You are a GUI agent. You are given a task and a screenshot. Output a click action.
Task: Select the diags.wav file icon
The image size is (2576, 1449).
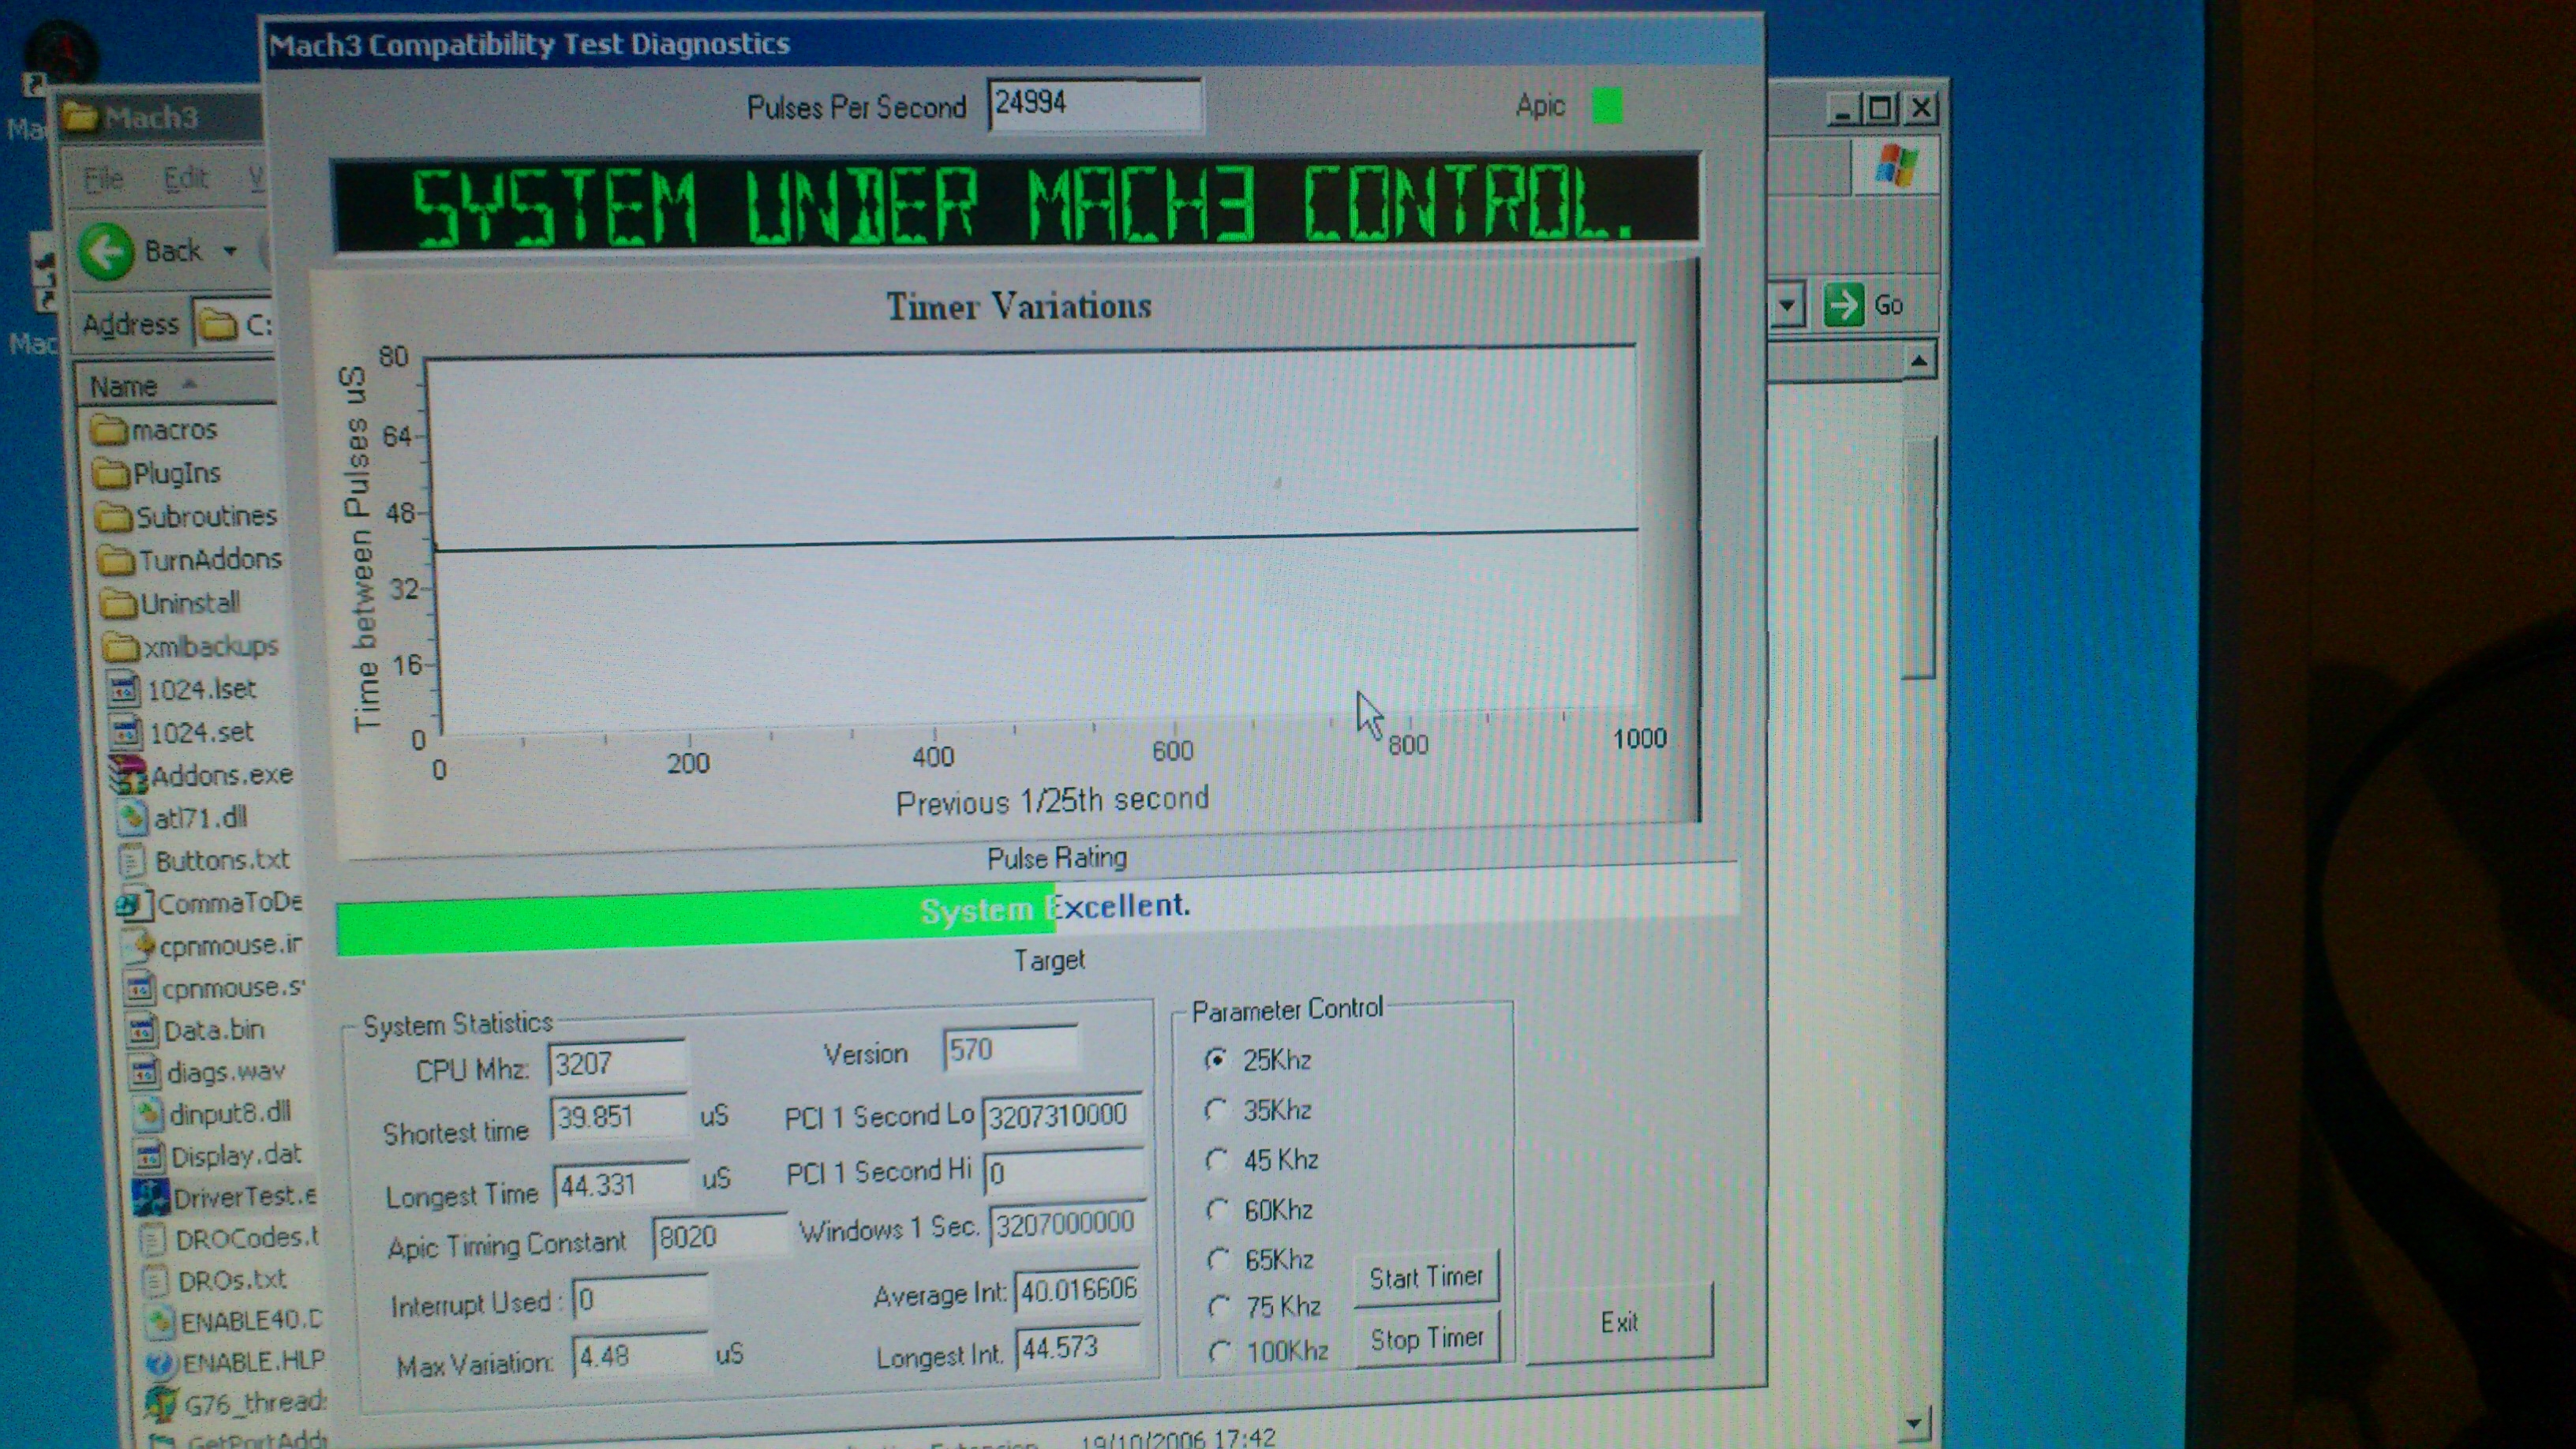pos(145,1072)
